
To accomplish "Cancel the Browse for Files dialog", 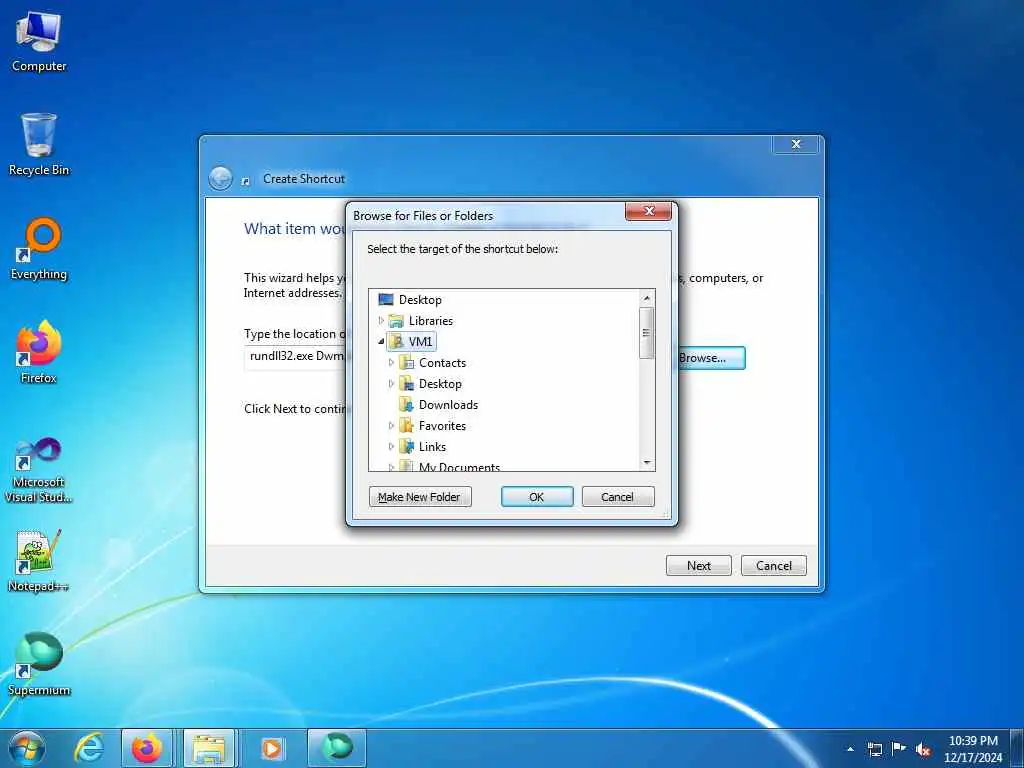I will pyautogui.click(x=617, y=497).
